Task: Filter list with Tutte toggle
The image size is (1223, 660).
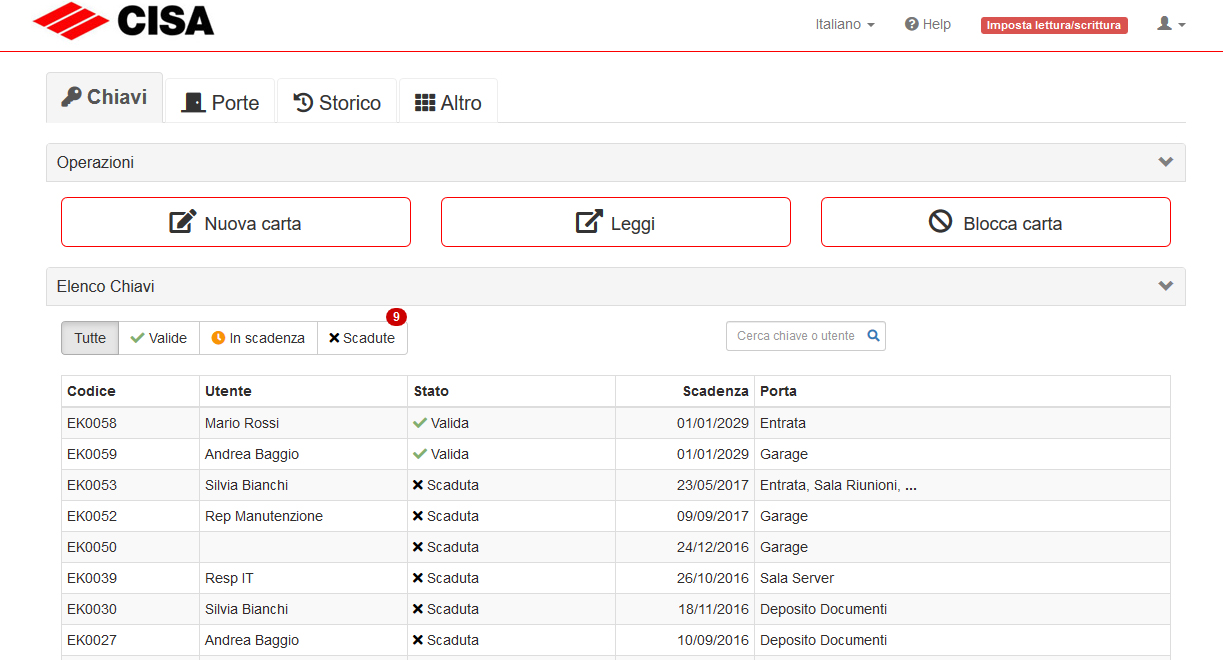Action: 90,338
